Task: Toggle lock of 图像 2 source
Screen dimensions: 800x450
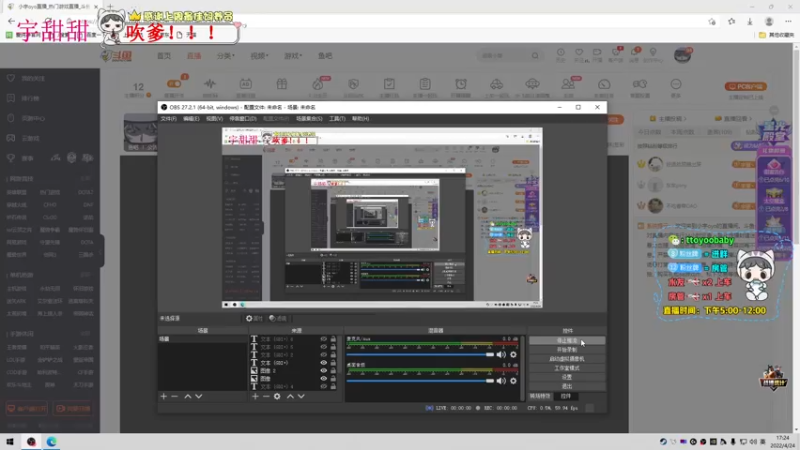Action: coord(333,371)
